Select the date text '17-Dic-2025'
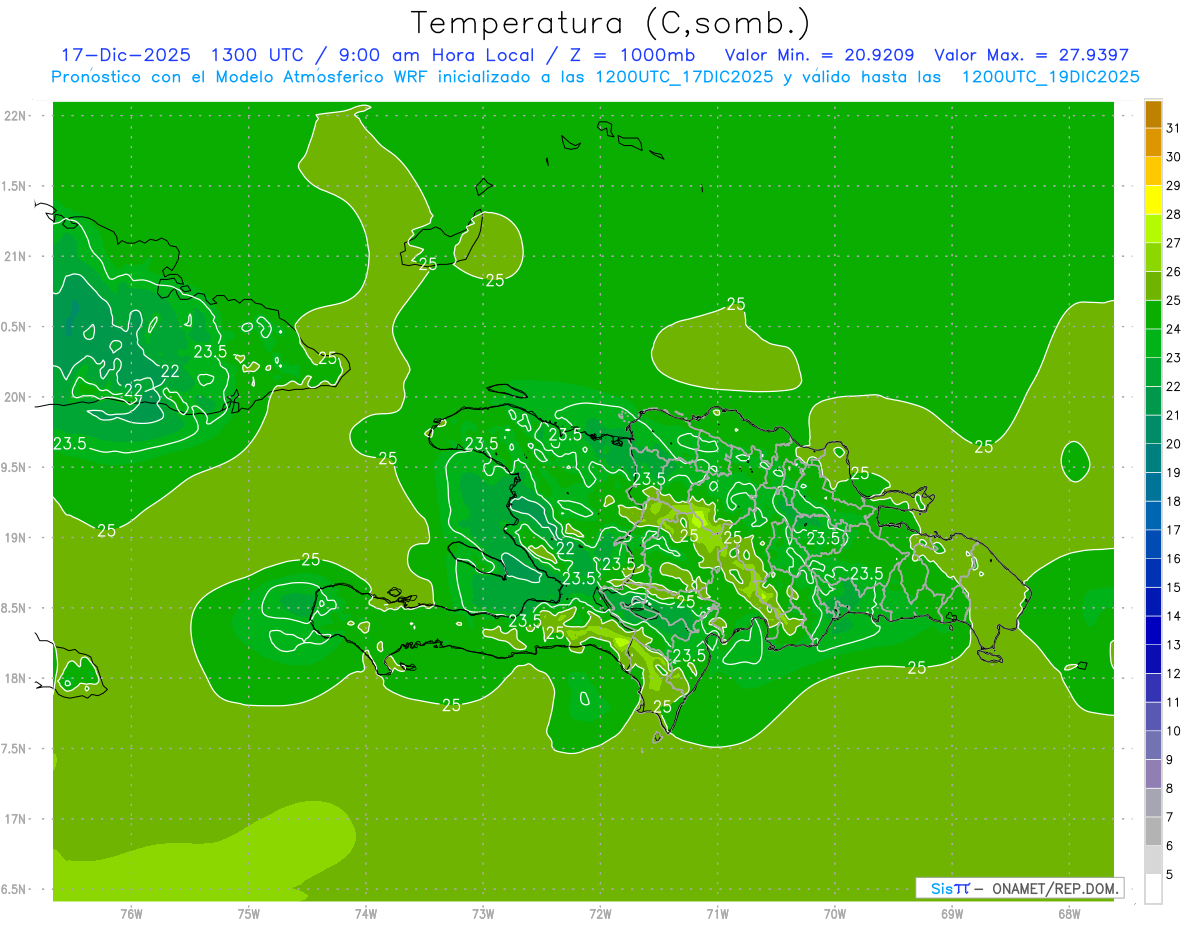The image size is (1200, 927). pyautogui.click(x=124, y=55)
